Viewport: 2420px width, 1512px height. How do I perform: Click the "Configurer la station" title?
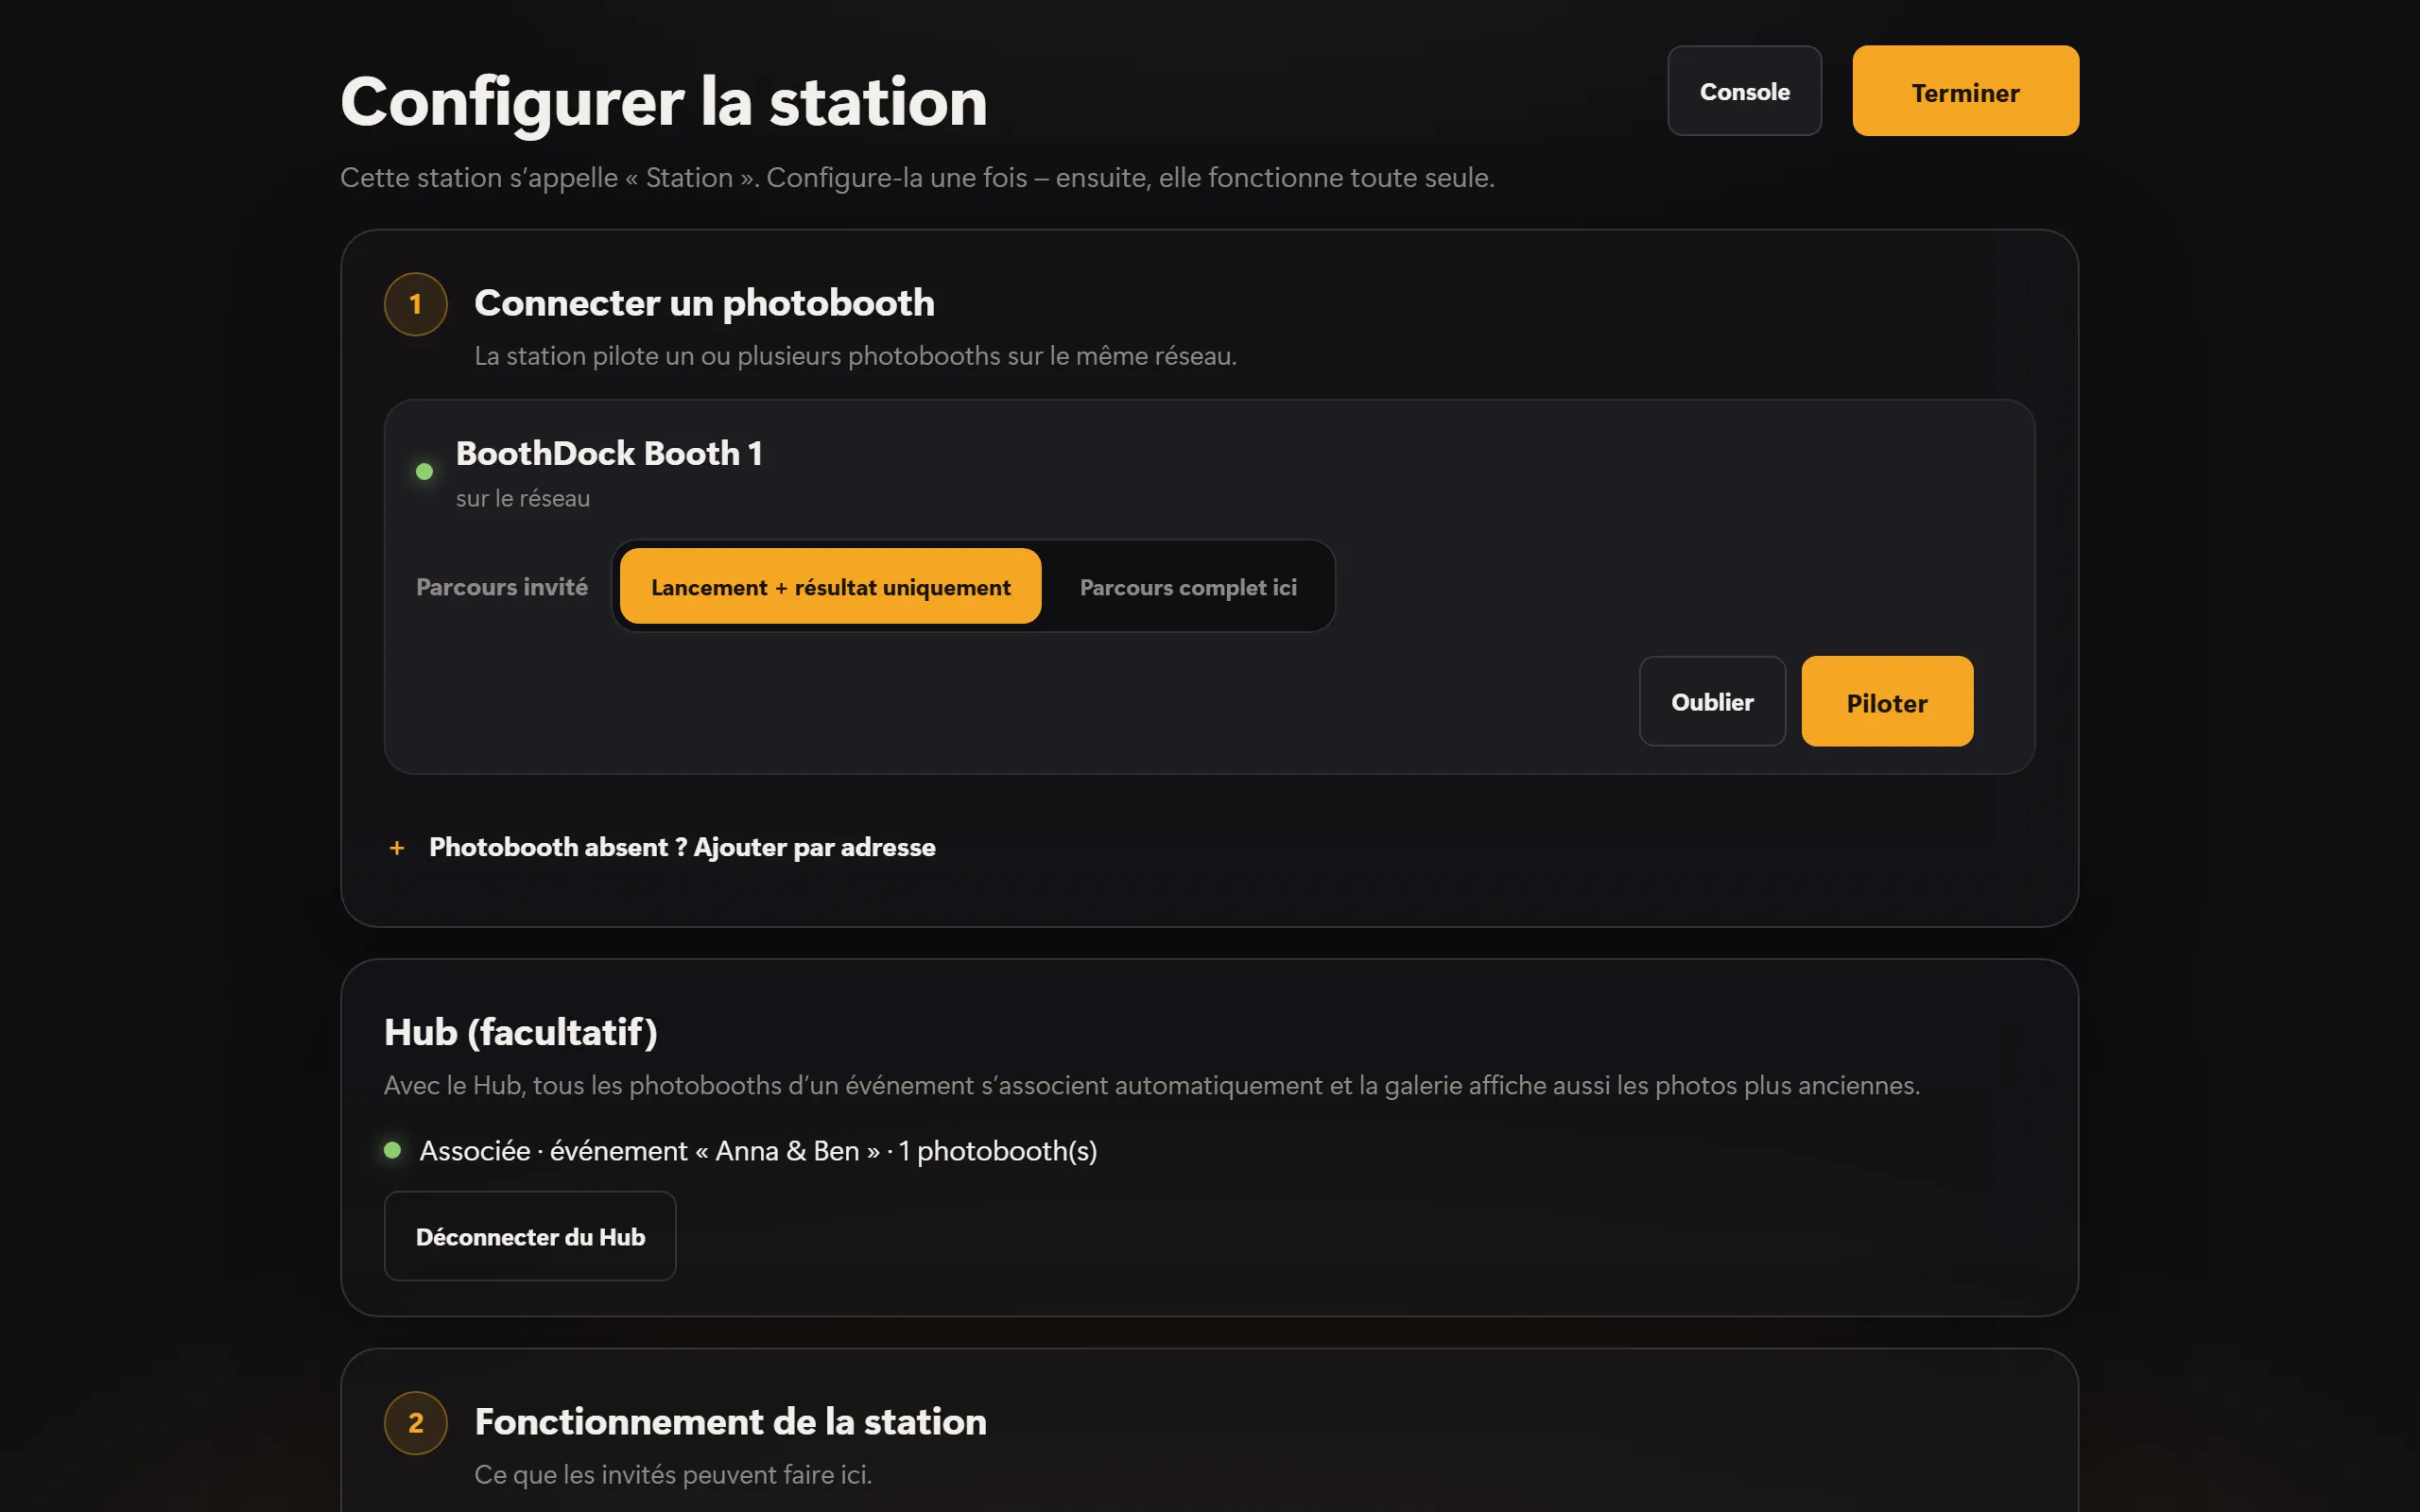pyautogui.click(x=664, y=101)
